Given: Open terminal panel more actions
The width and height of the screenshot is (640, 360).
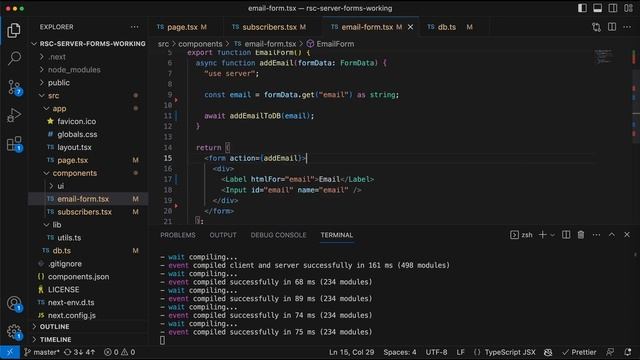Looking at the screenshot, I should coord(596,235).
